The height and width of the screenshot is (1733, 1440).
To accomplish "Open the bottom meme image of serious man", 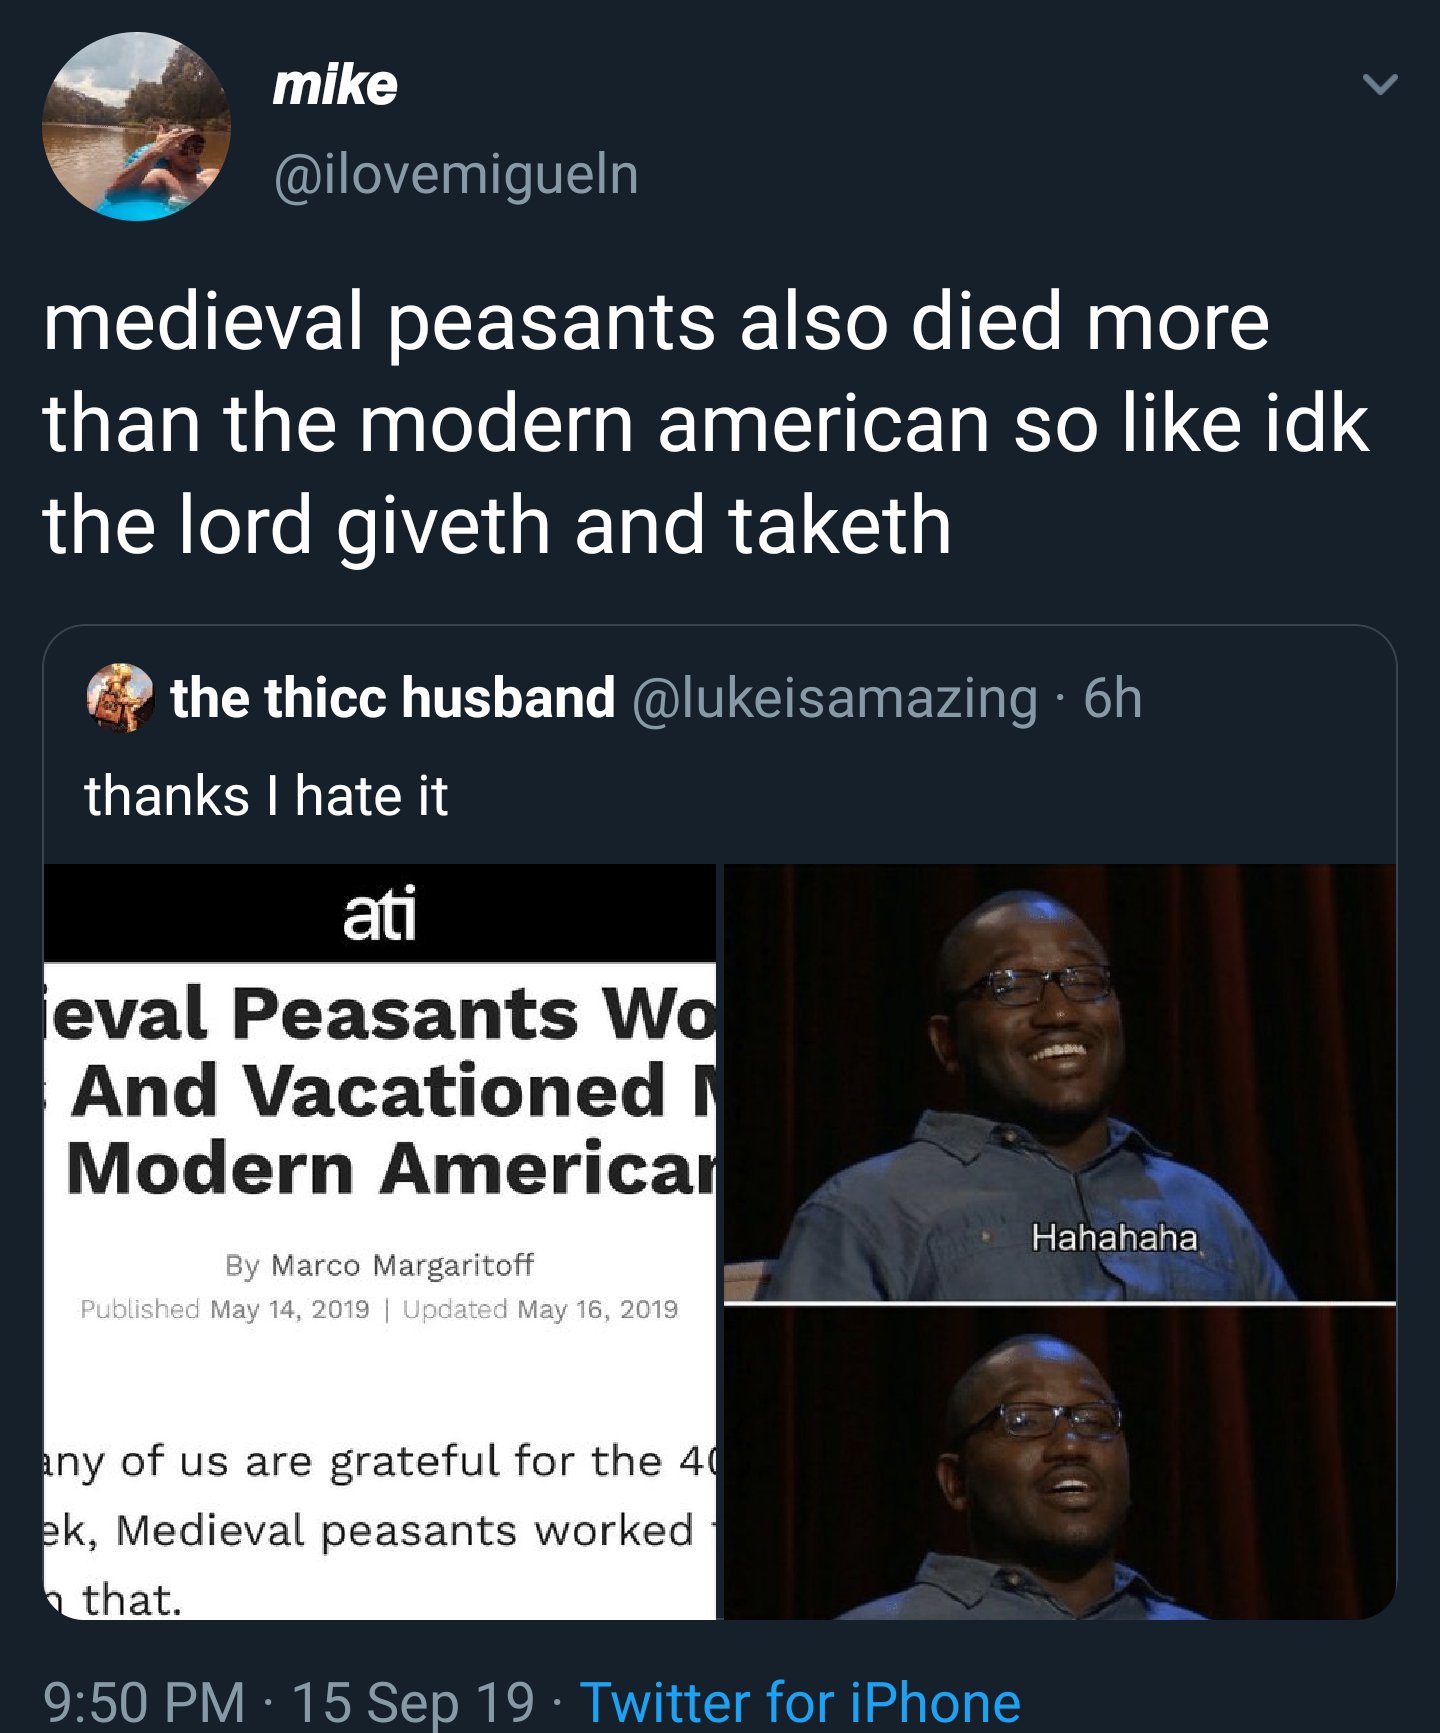I will (x=1060, y=1462).
